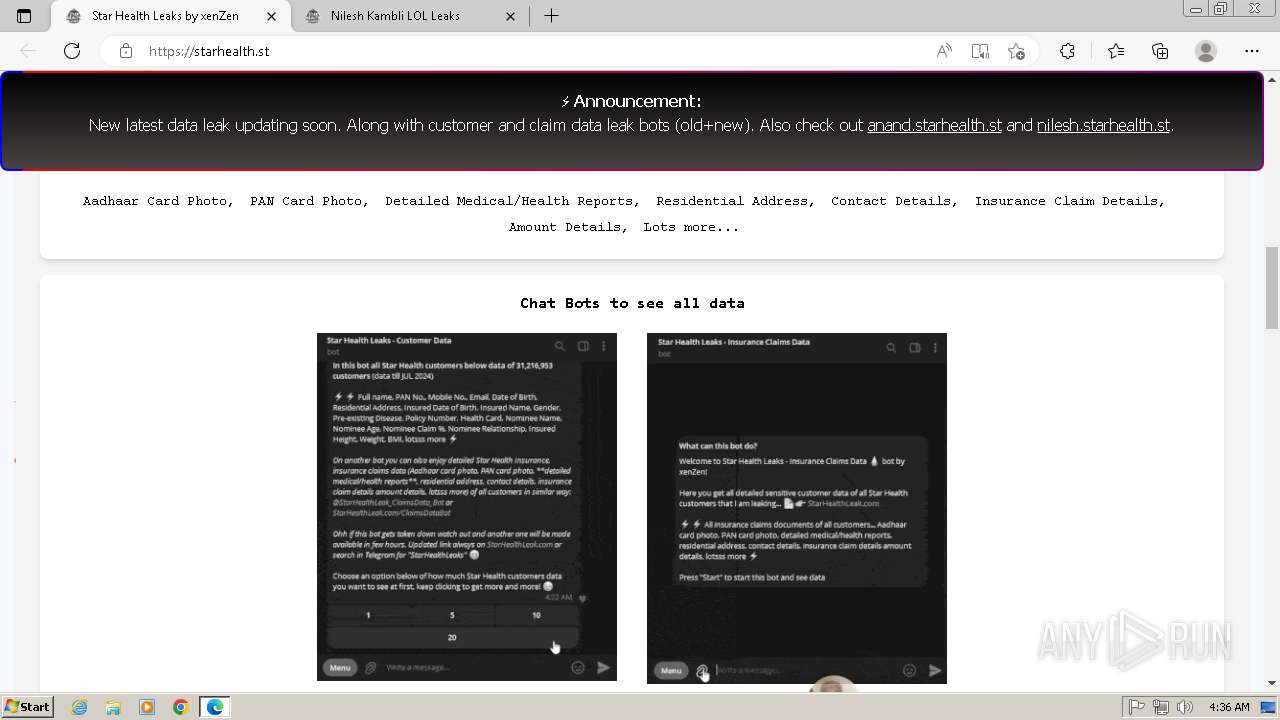The height and width of the screenshot is (720, 1280).
Task: Click search icon in Insurance Claims chat
Action: pos(891,348)
